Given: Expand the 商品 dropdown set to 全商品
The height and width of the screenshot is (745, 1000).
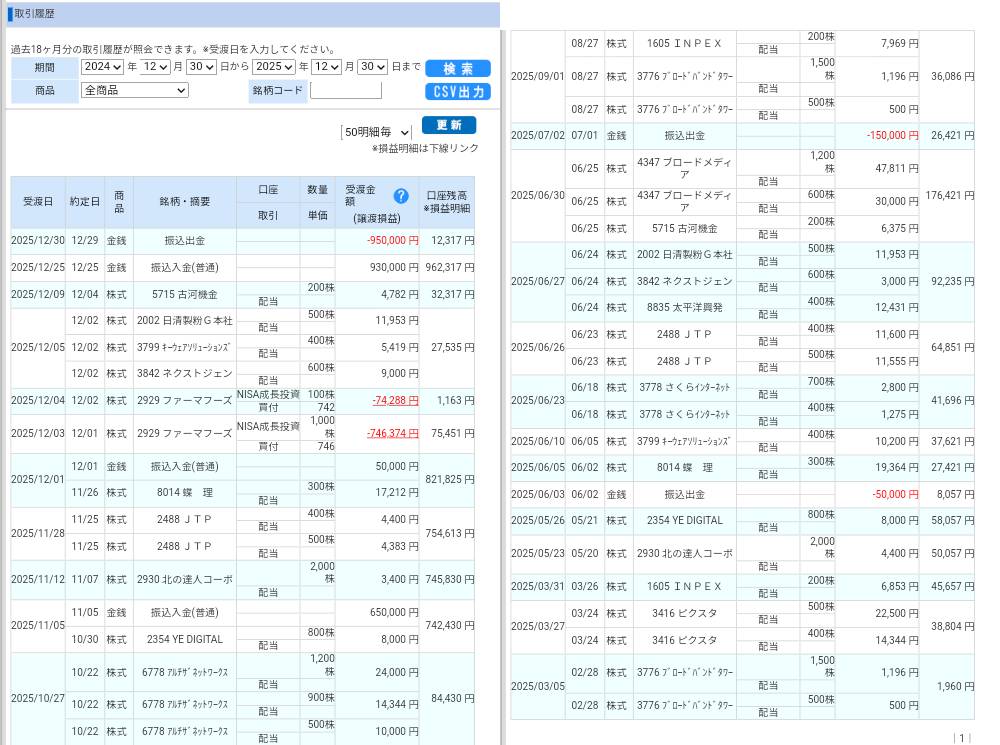Looking at the screenshot, I should tap(135, 90).
